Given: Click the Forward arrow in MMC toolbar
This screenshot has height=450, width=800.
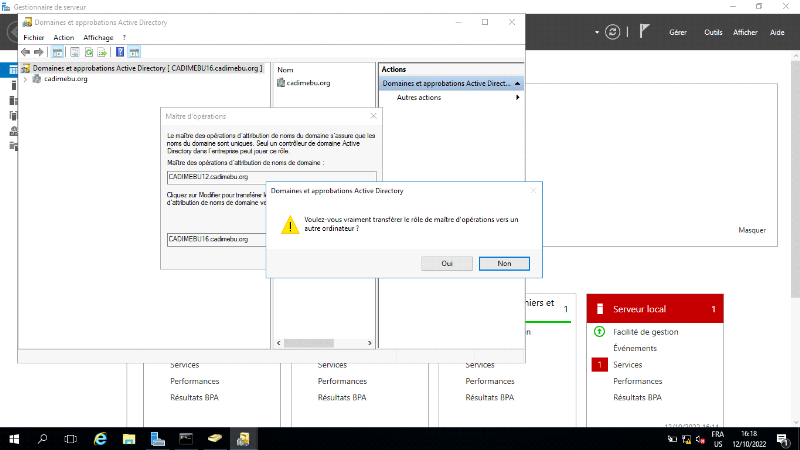Looking at the screenshot, I should (x=39, y=51).
